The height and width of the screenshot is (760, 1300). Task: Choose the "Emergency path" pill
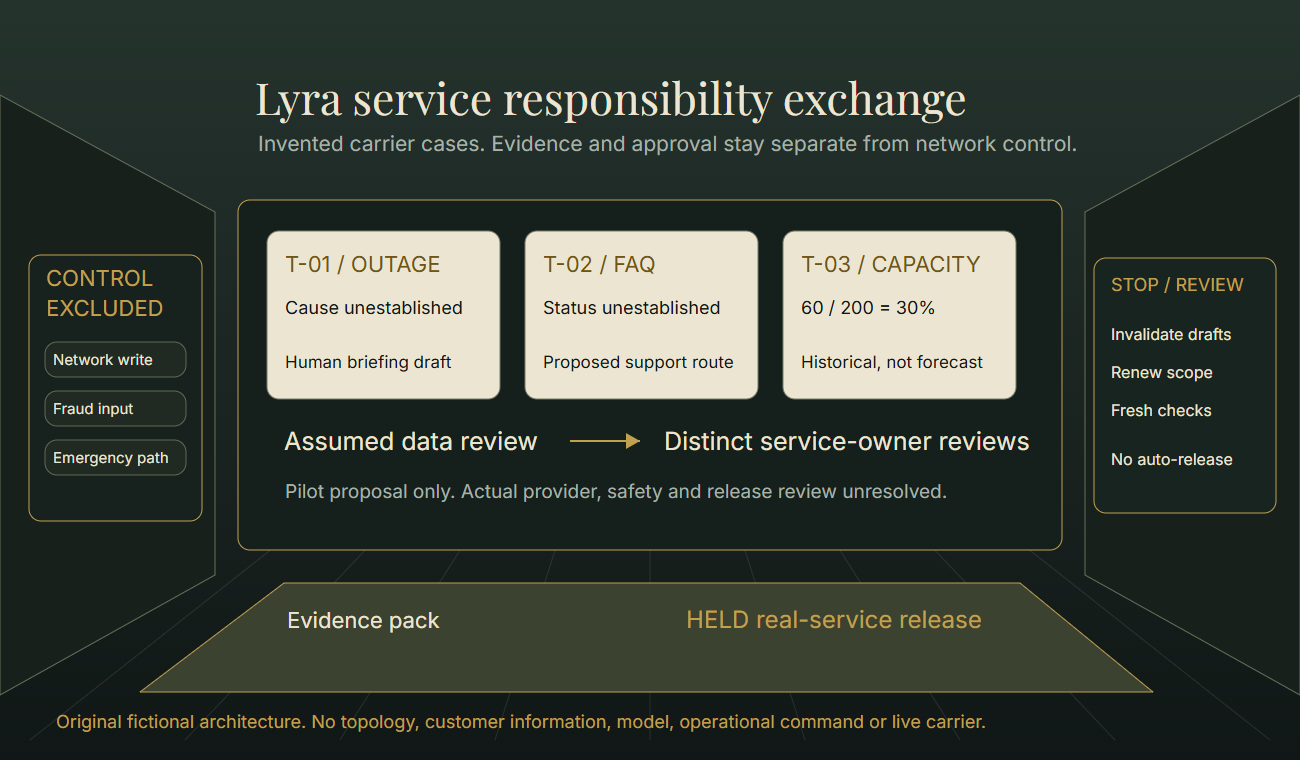coord(115,458)
